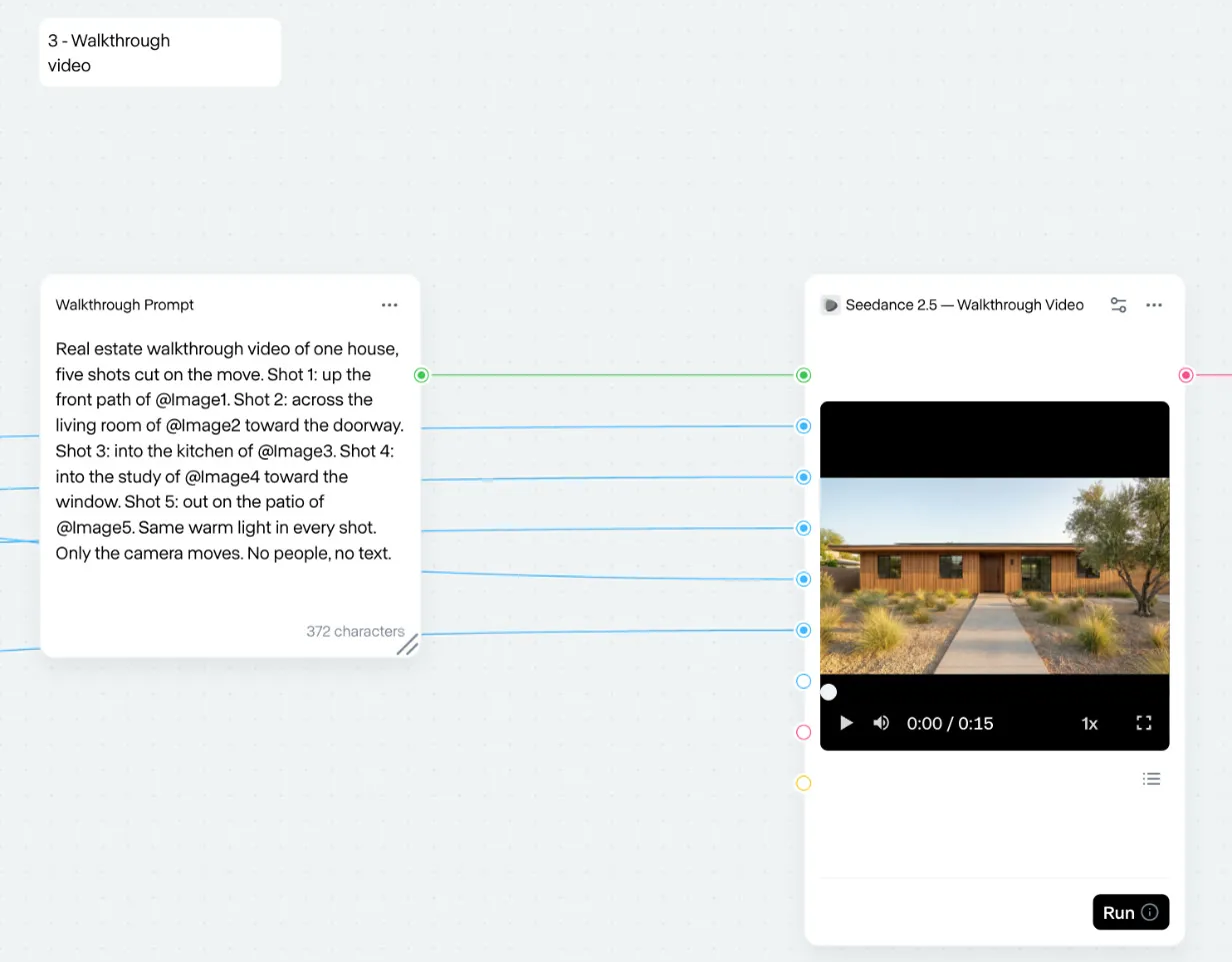Click the empty blue input port on Seedance node
This screenshot has height=962, width=1232.
[803, 681]
